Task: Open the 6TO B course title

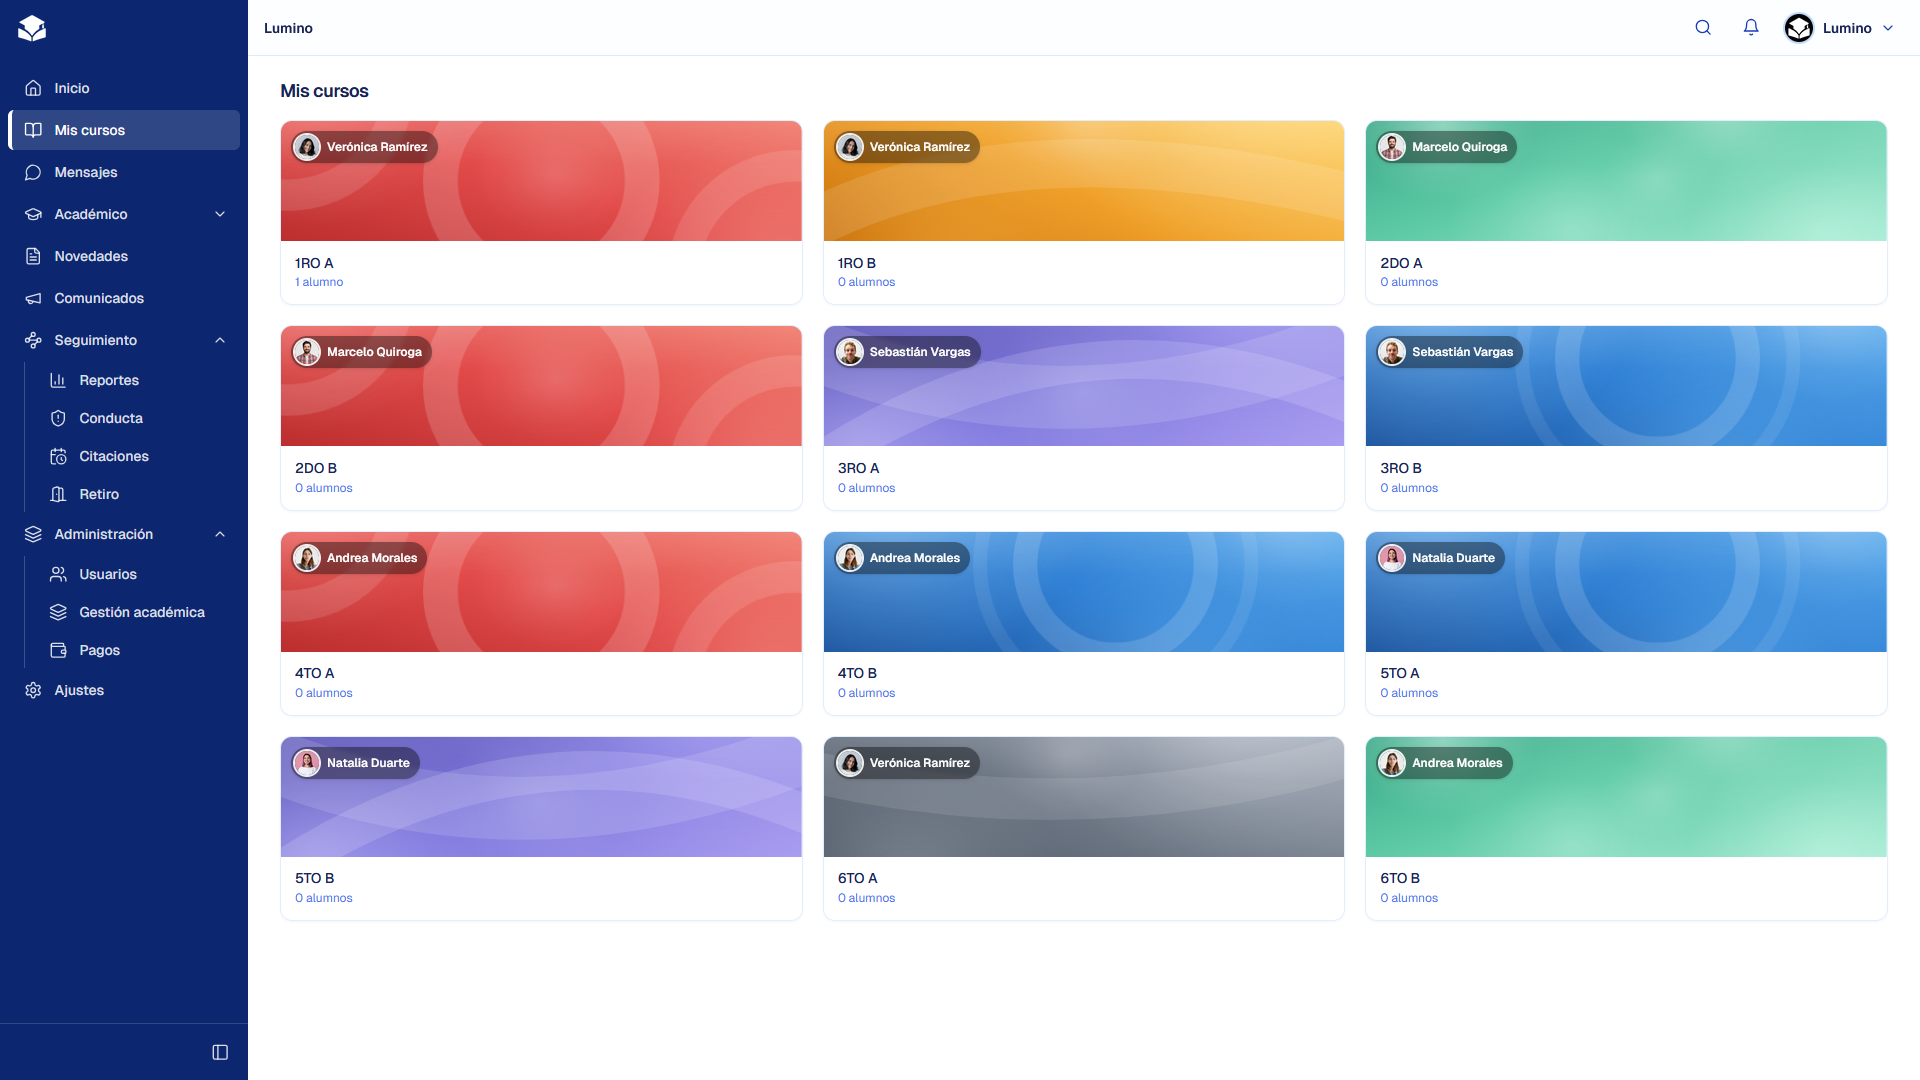Action: [x=1400, y=878]
